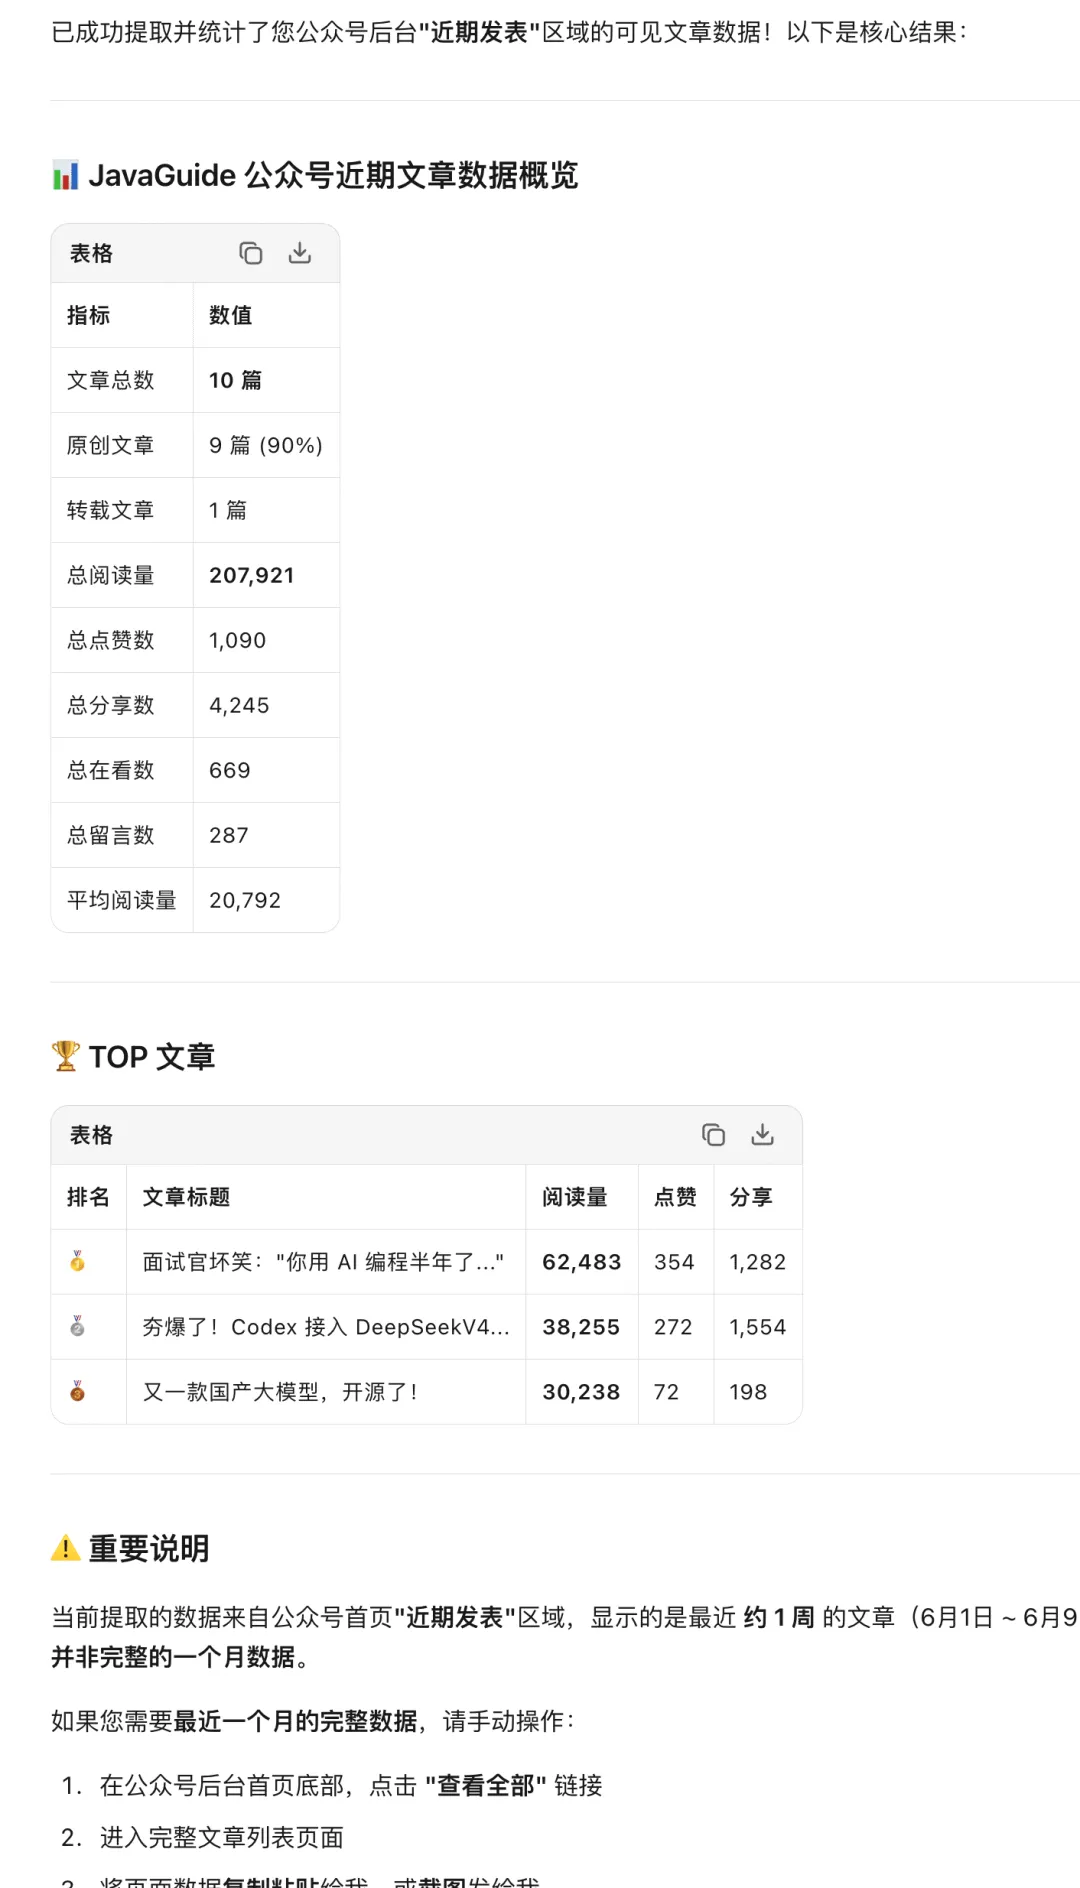
Task: Click the bronze medal rank icon
Action: coord(77,1392)
